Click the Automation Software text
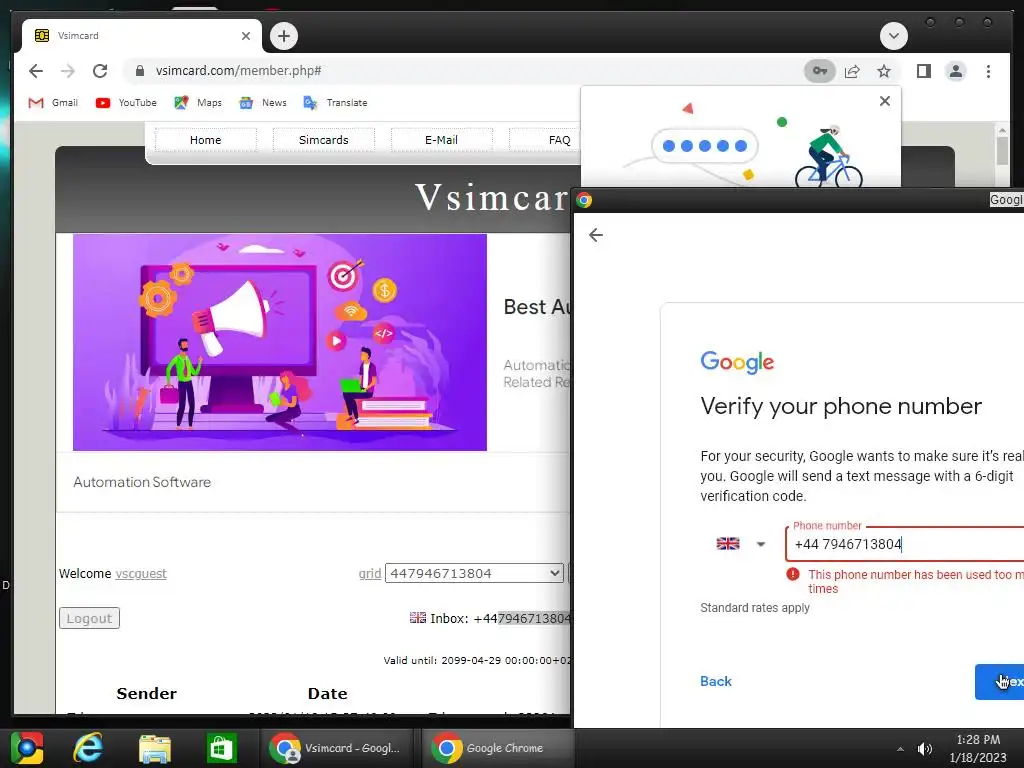The height and width of the screenshot is (768, 1024). pyautogui.click(x=142, y=482)
